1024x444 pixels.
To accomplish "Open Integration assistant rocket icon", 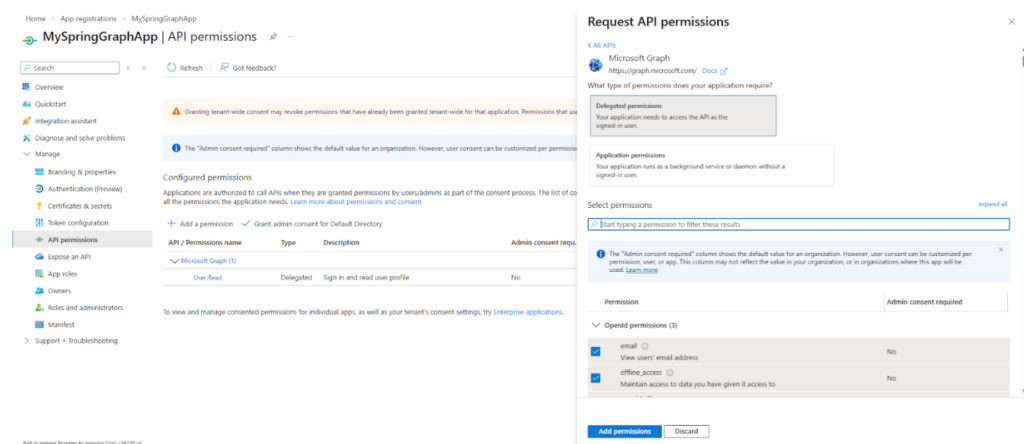I will 26,121.
